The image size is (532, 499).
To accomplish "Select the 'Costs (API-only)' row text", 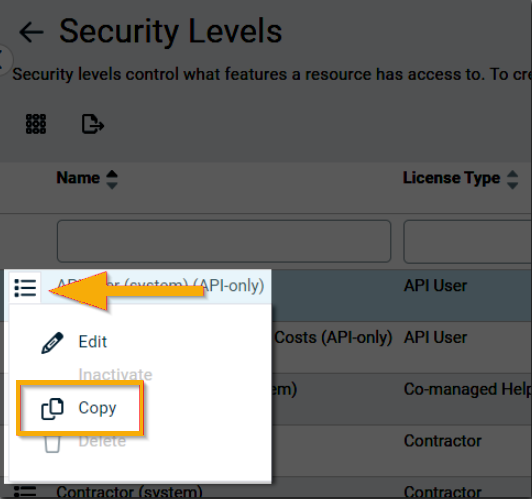I will (333, 338).
